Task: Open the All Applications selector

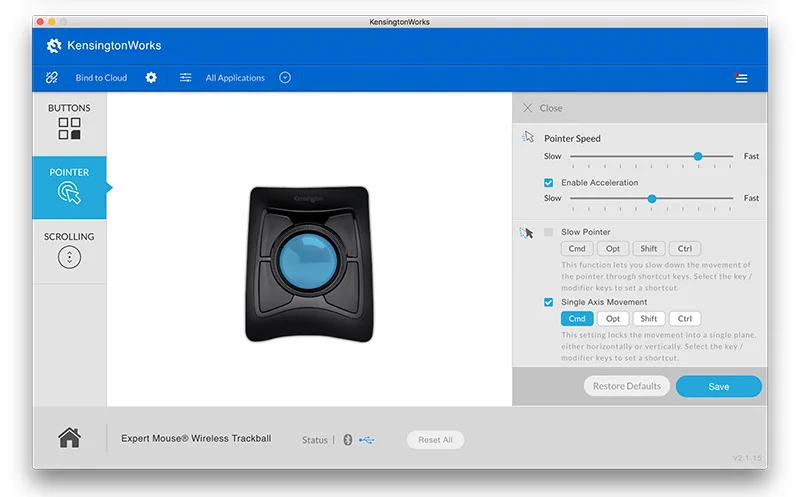Action: click(x=235, y=78)
